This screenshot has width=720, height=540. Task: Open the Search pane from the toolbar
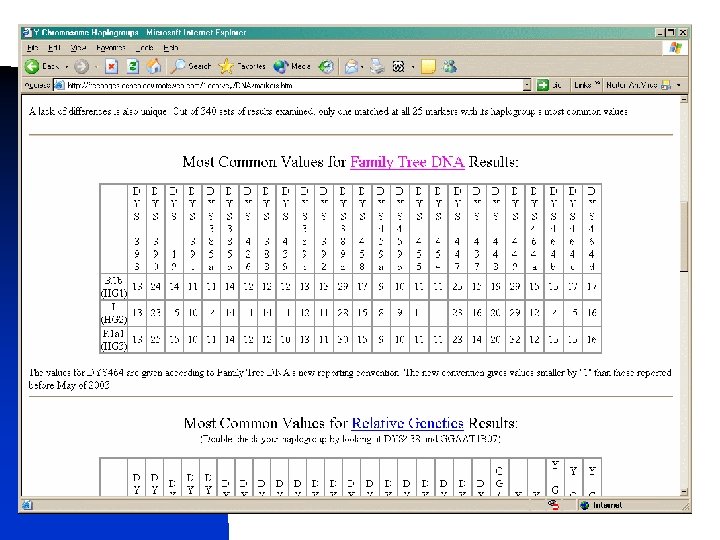191,67
